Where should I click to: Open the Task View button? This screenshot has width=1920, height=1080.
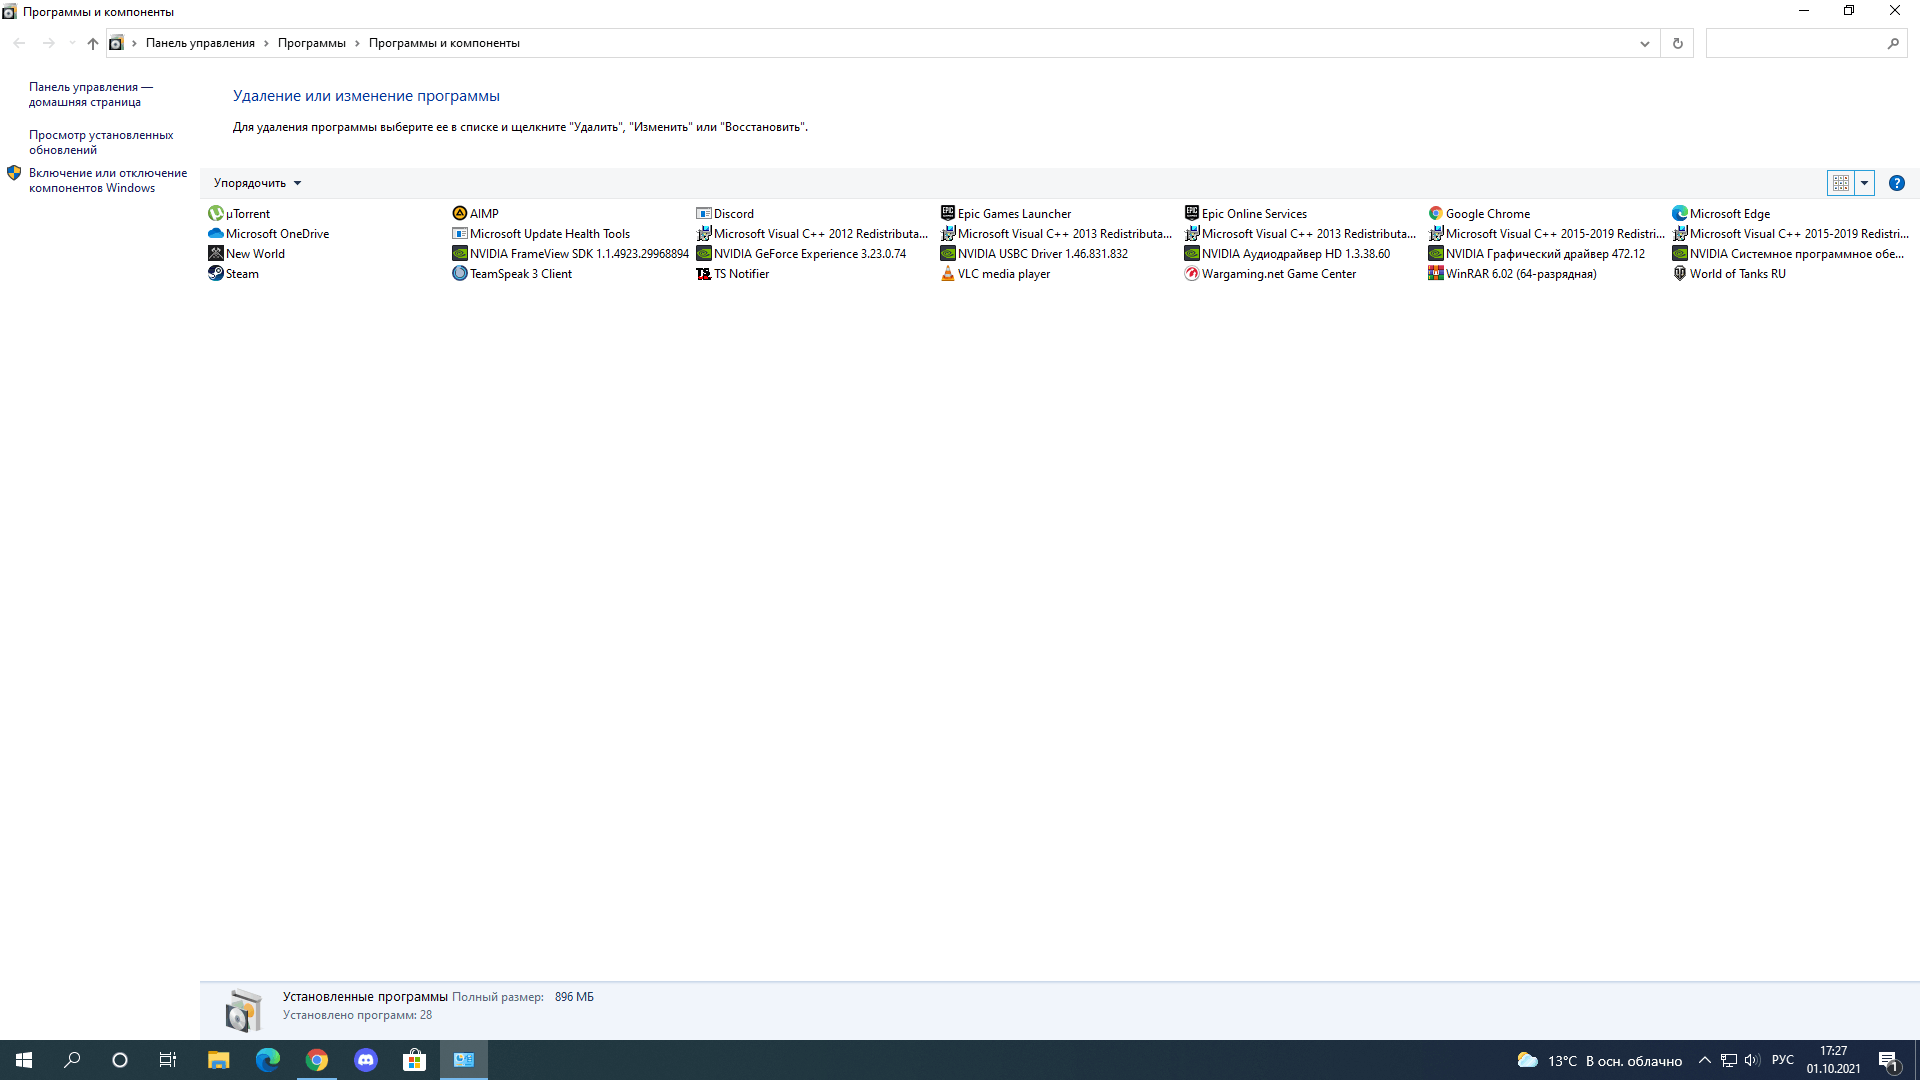pos(168,1060)
